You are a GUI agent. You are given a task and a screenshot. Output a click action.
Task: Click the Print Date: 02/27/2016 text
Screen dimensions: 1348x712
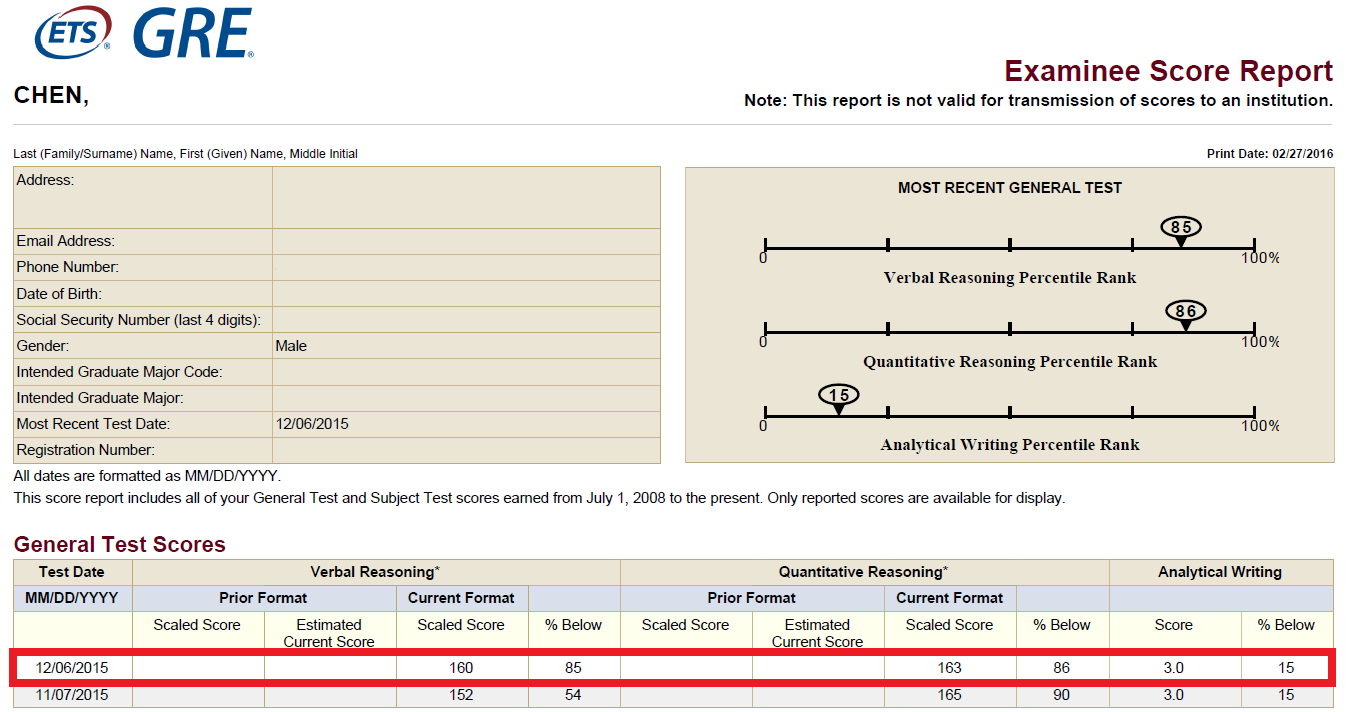click(x=1270, y=154)
